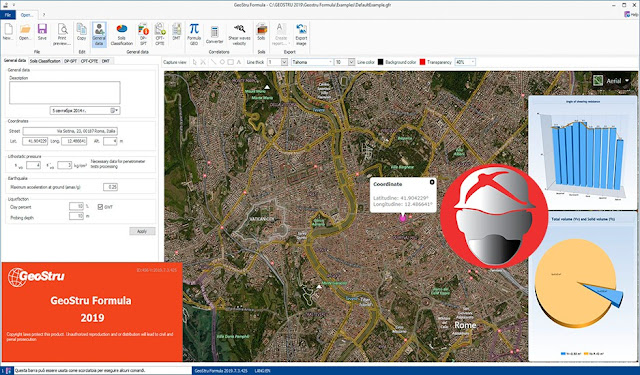
Task: Pick the black Line color swatch
Action: pos(380,62)
